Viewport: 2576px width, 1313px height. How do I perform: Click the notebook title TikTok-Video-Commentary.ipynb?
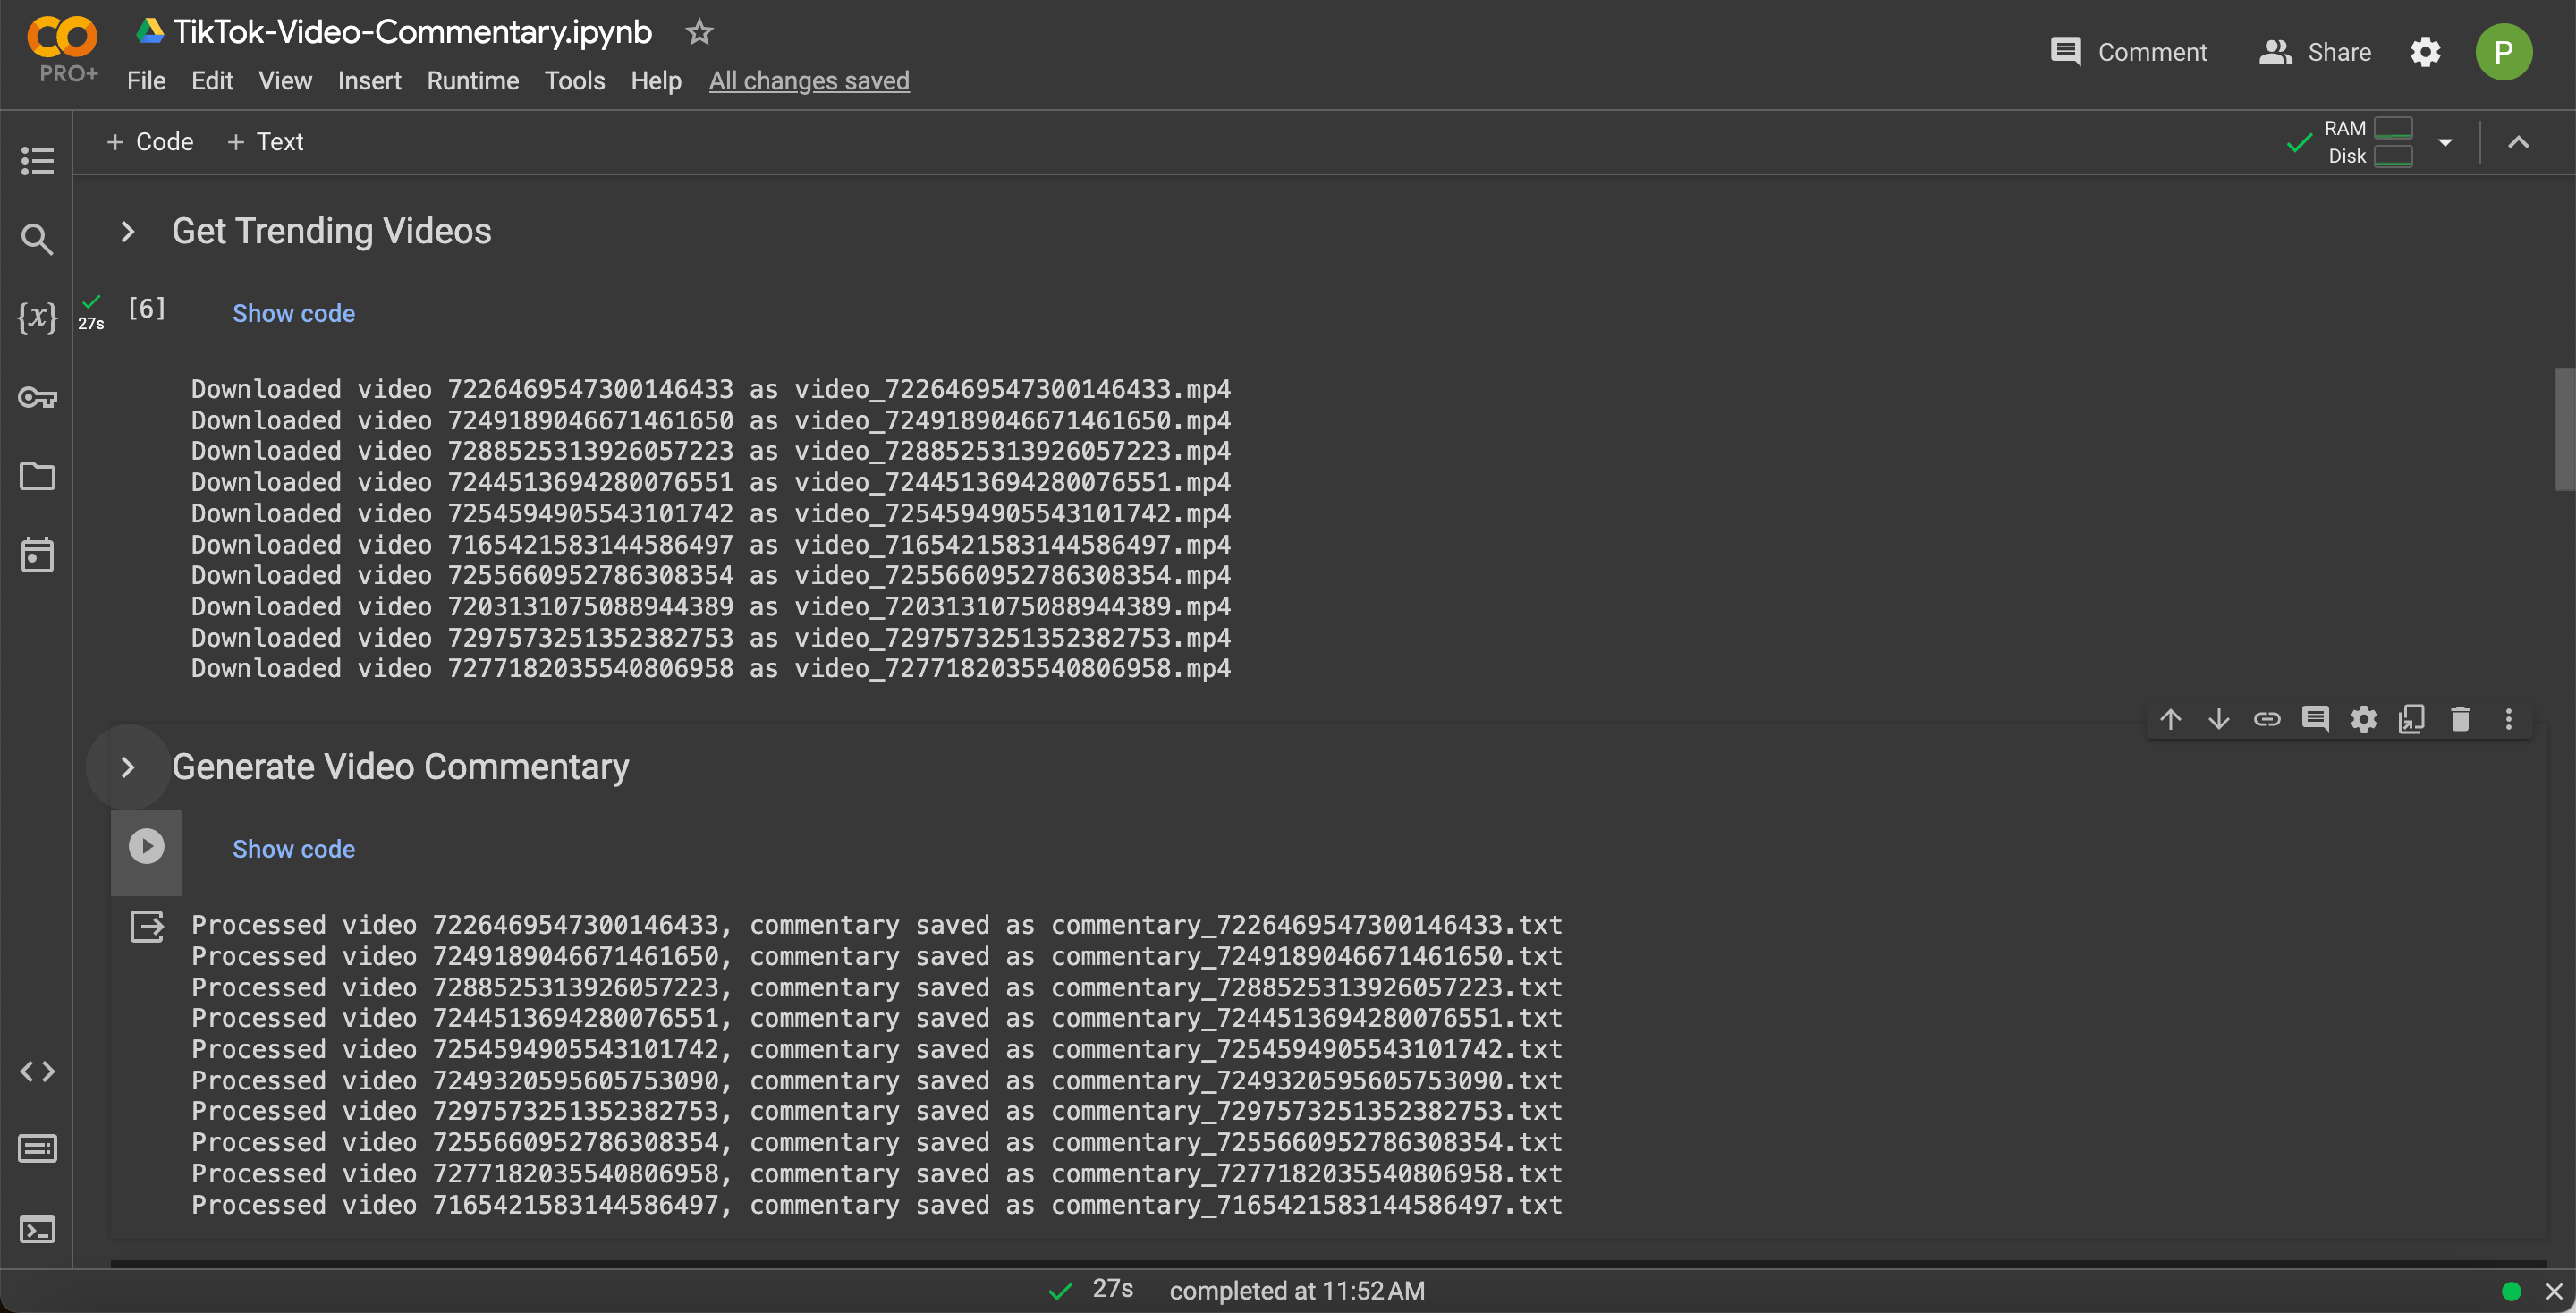[412, 32]
